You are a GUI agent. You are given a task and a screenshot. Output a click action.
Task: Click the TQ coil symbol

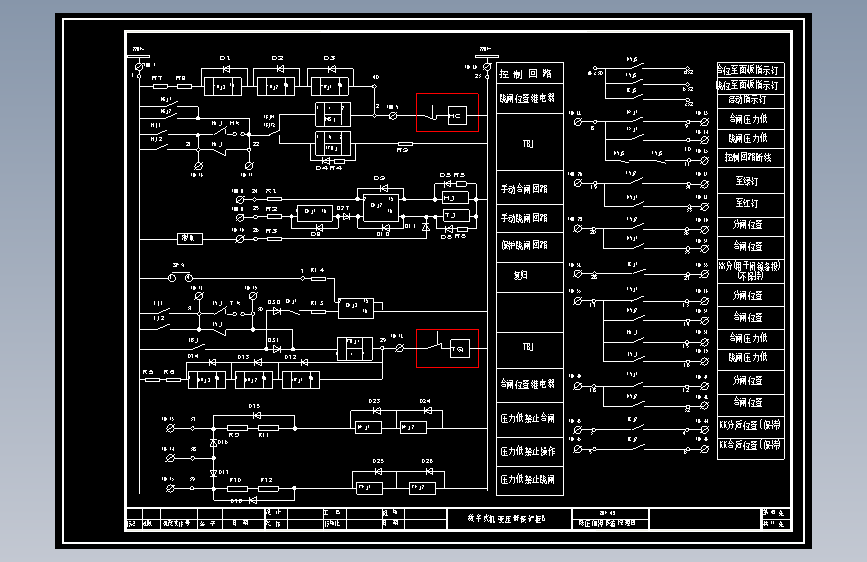(459, 348)
